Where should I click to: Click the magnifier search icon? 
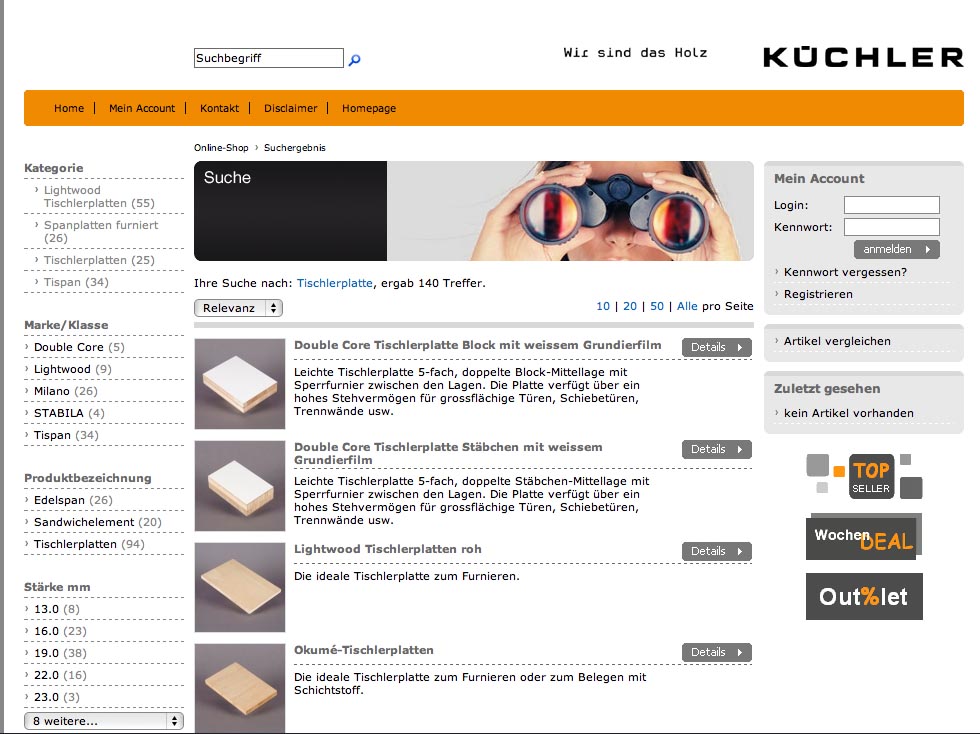click(x=354, y=60)
